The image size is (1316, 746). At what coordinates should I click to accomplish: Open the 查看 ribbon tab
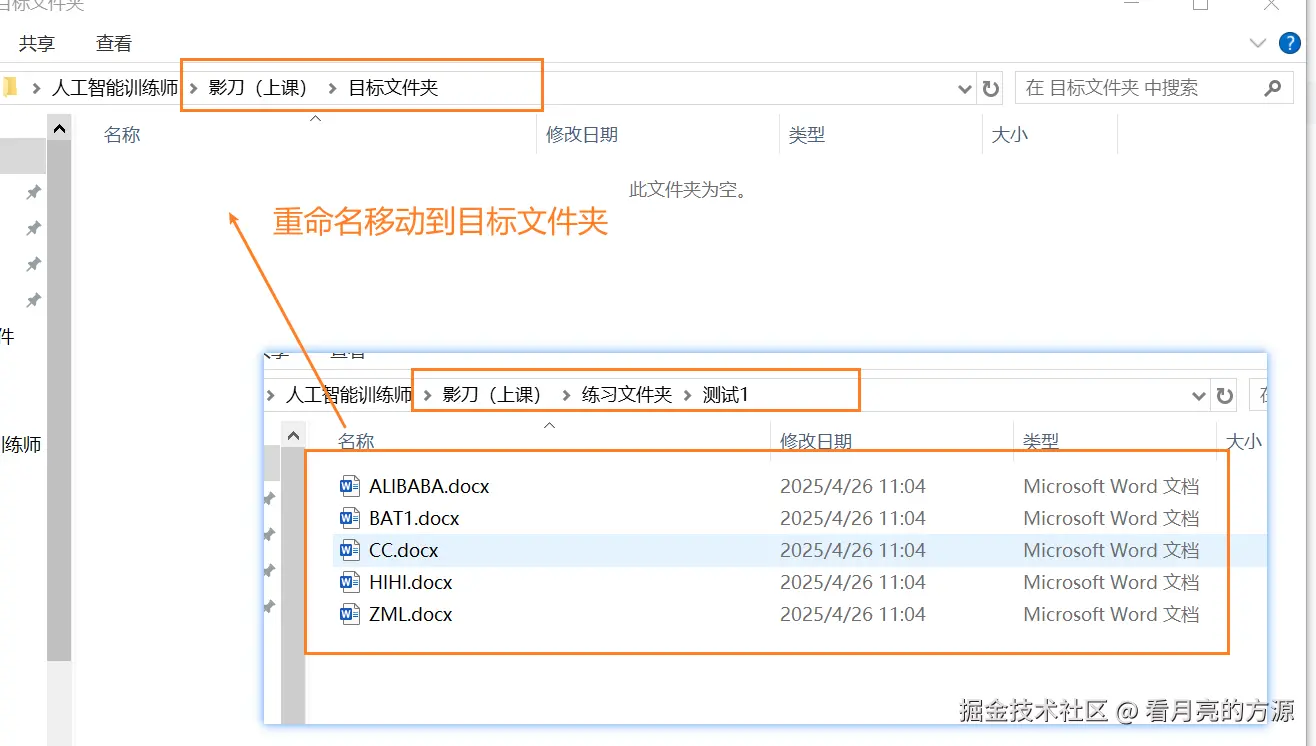pyautogui.click(x=114, y=44)
